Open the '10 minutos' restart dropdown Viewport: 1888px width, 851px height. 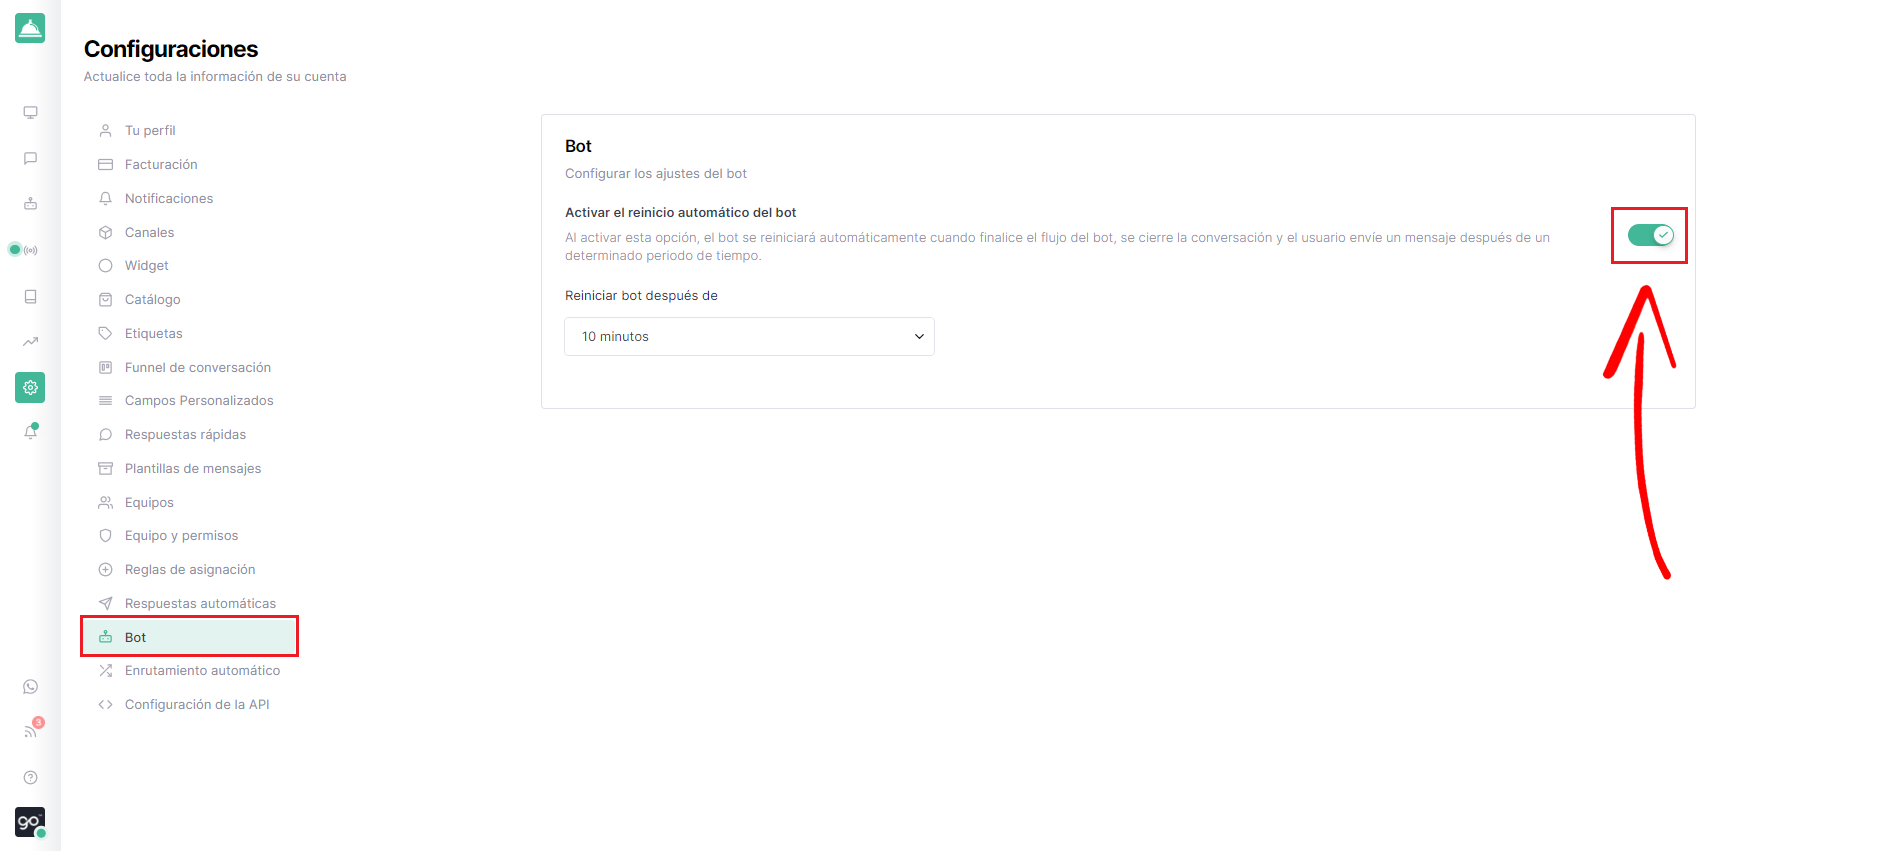(749, 336)
